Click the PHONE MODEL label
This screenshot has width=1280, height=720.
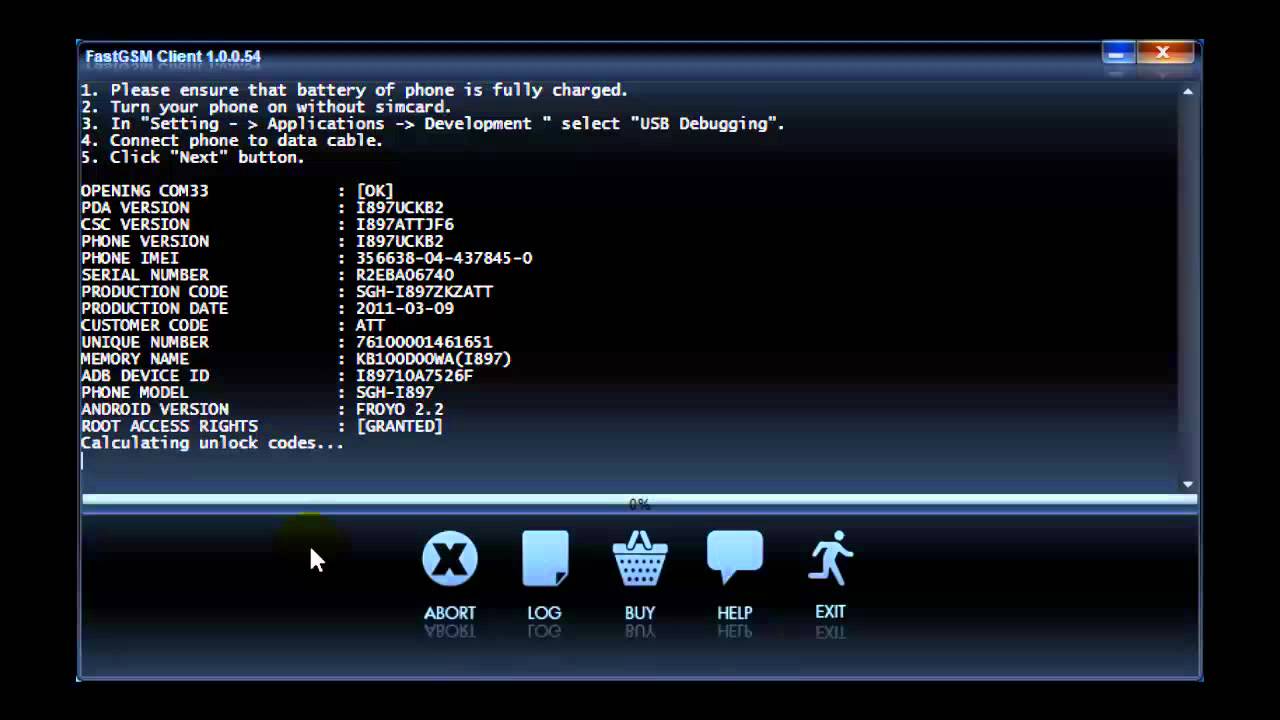point(135,393)
